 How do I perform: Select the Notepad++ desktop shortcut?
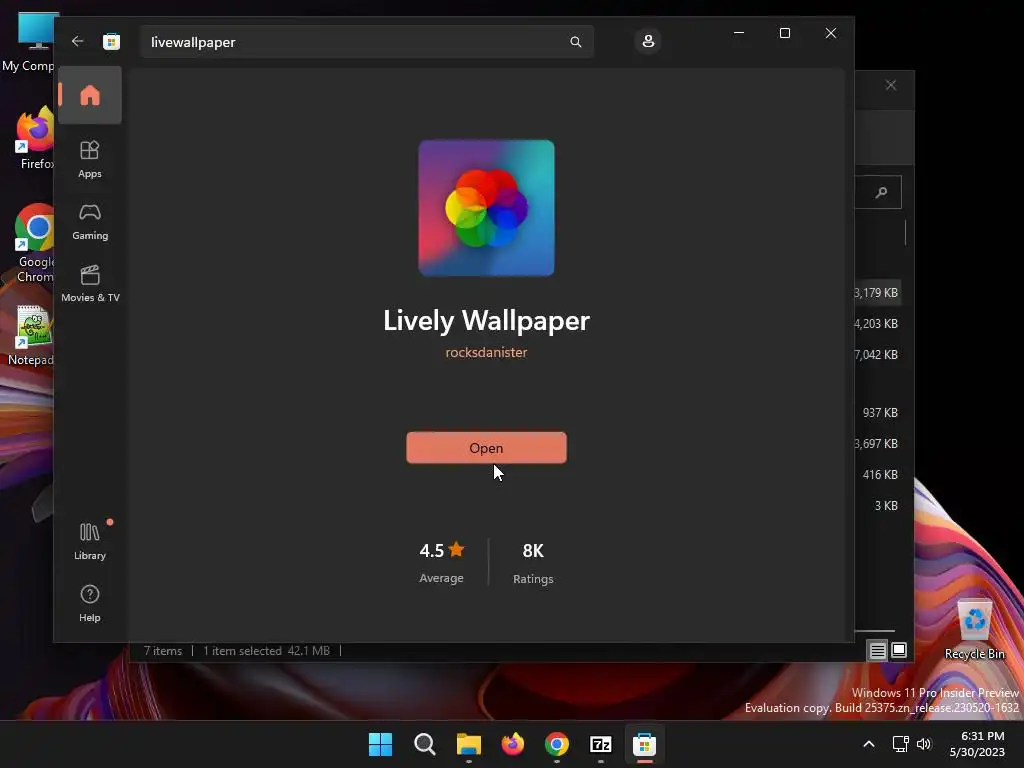click(31, 336)
